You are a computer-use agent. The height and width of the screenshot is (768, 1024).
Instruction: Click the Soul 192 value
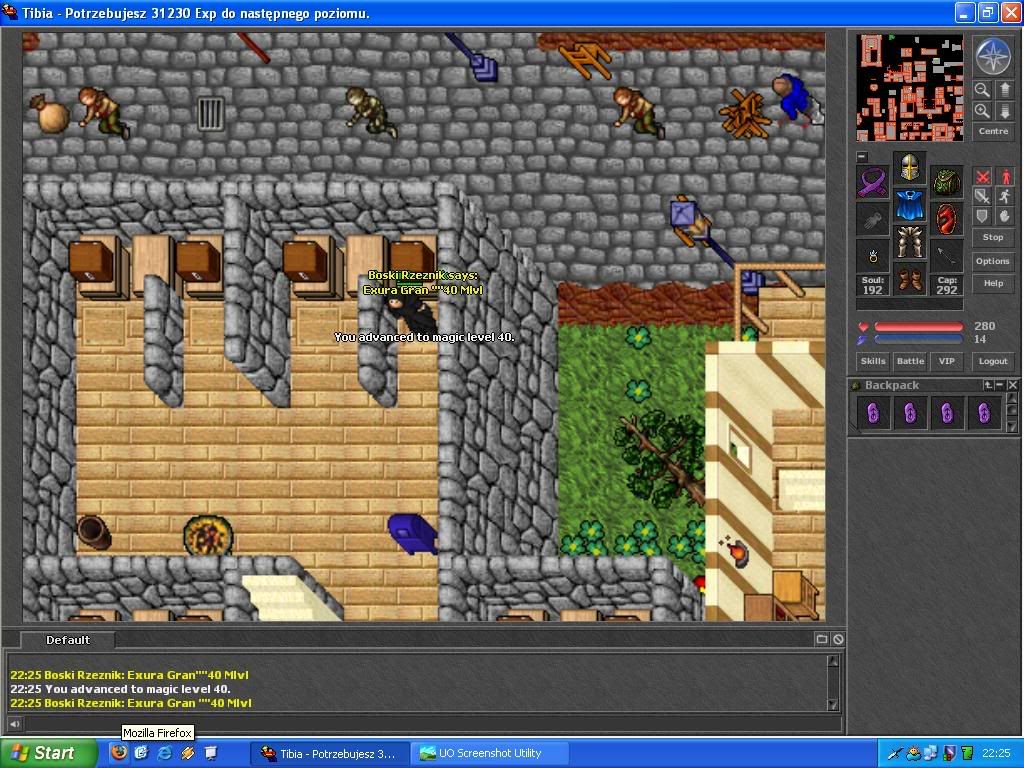click(872, 285)
